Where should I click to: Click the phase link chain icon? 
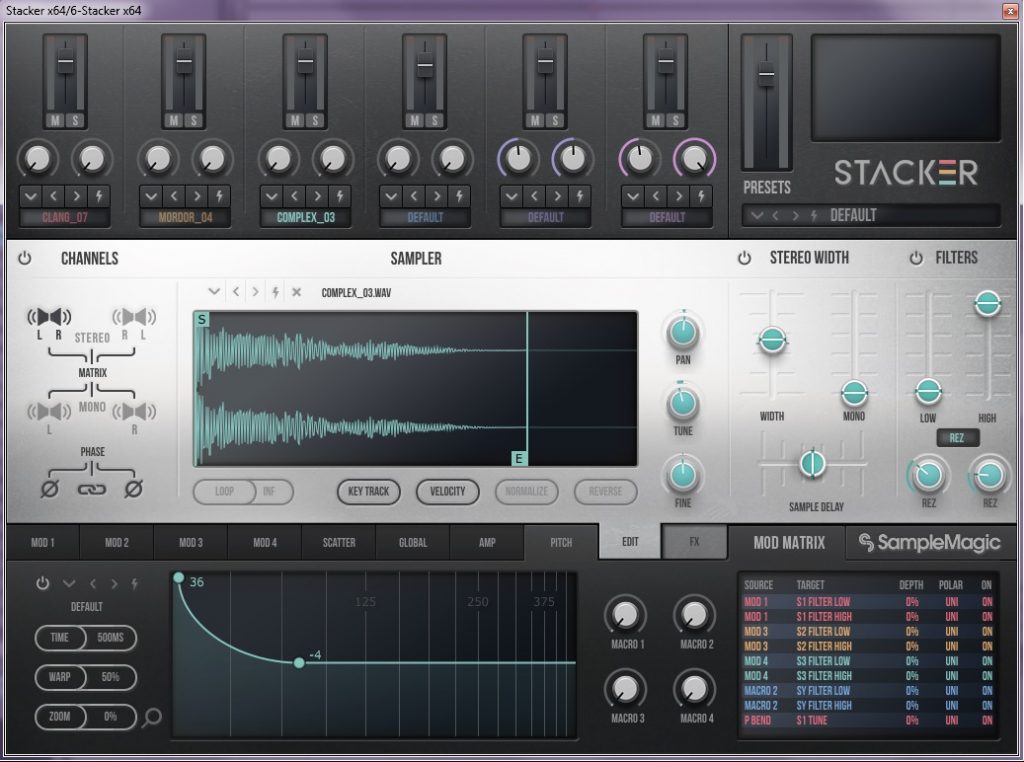[x=92, y=489]
